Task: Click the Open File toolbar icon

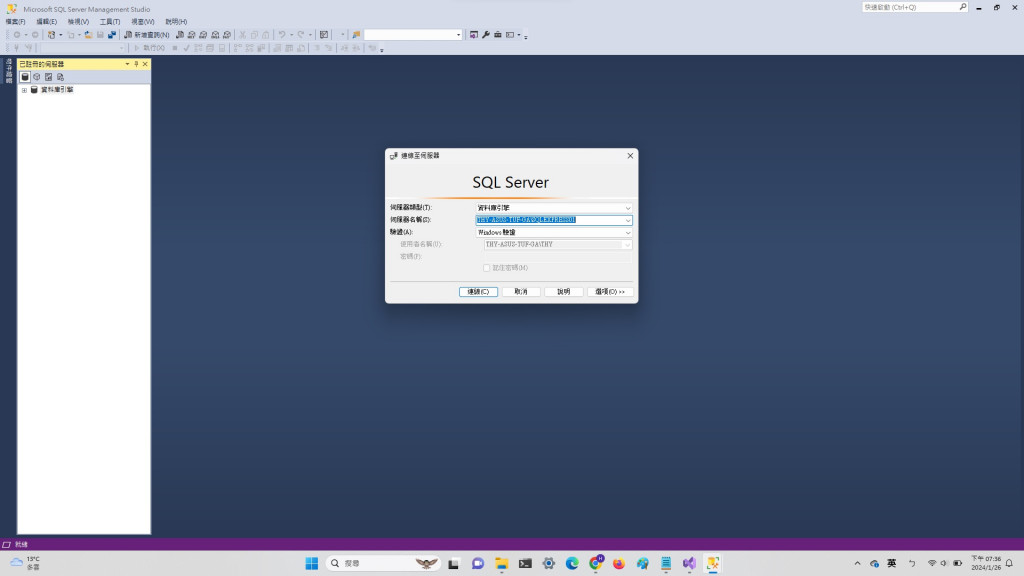Action: (x=88, y=35)
